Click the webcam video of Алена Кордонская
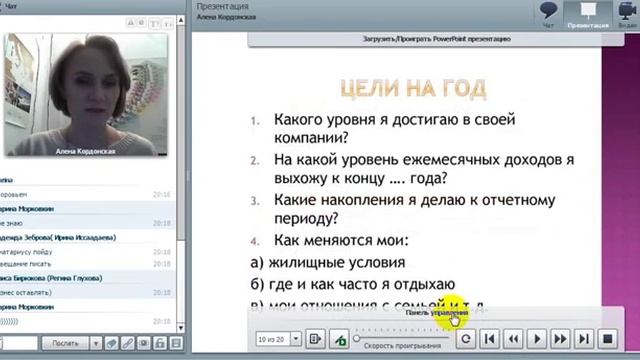 [x=86, y=95]
